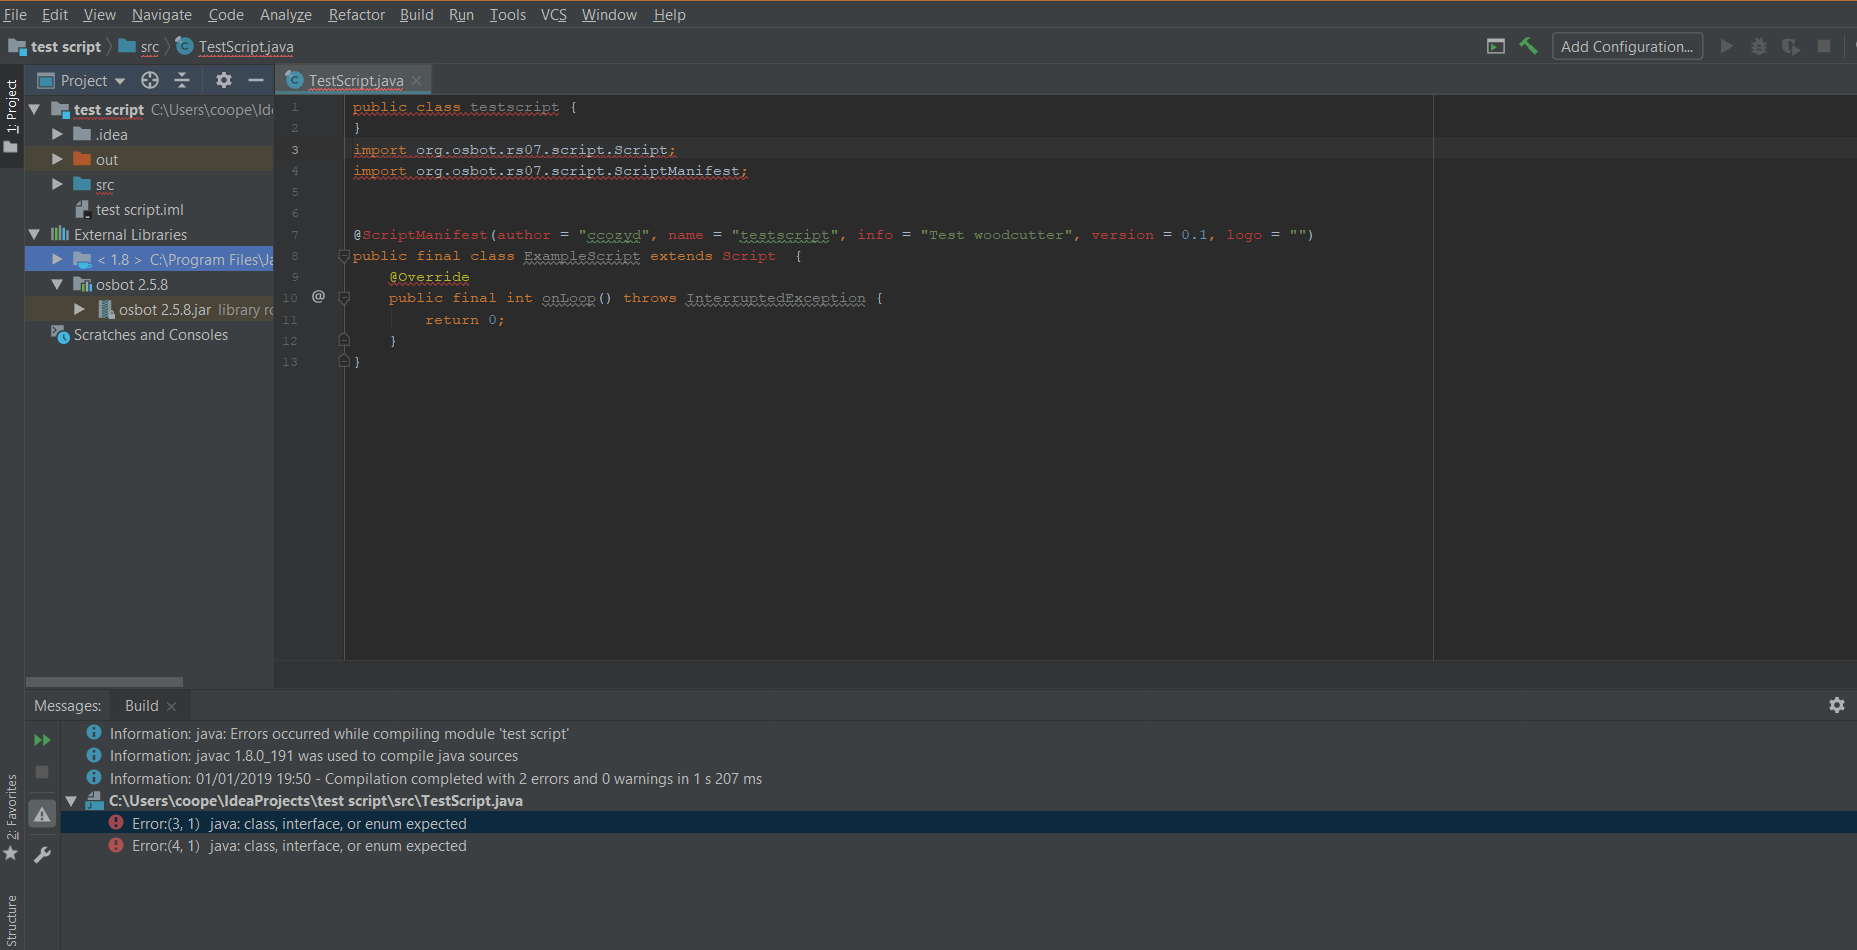This screenshot has width=1857, height=950.
Task: Open Messages panel settings gear
Action: tap(1836, 705)
